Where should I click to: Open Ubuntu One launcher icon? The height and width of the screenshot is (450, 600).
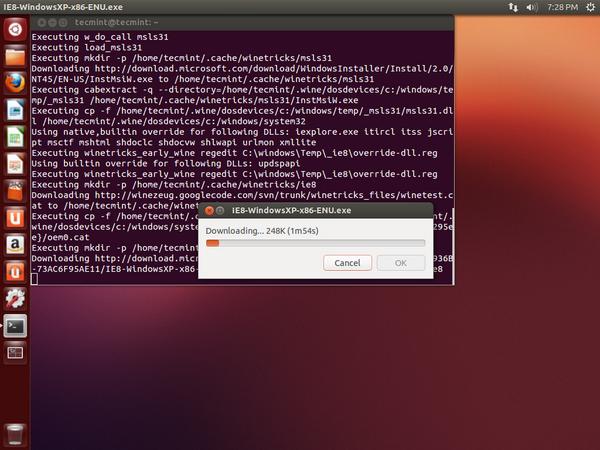point(15,218)
